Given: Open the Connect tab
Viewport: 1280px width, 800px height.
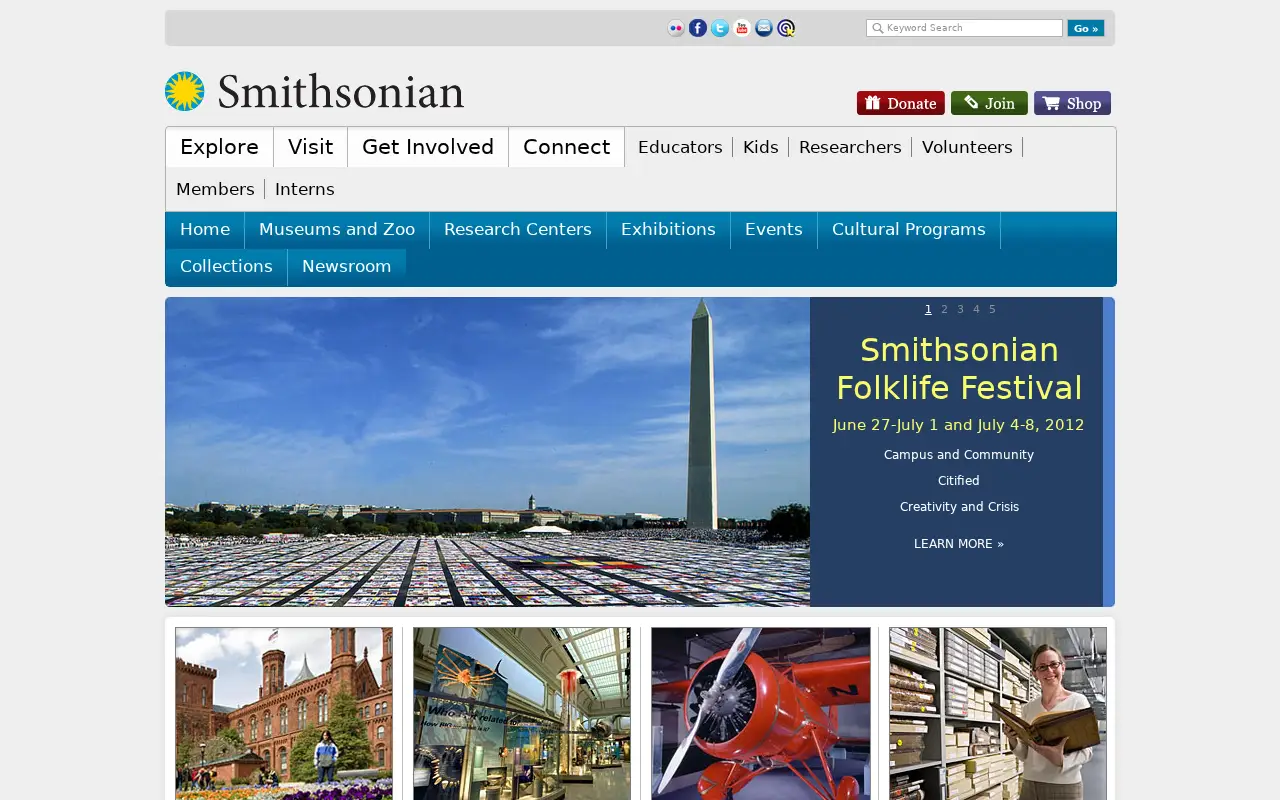Looking at the screenshot, I should pos(566,147).
